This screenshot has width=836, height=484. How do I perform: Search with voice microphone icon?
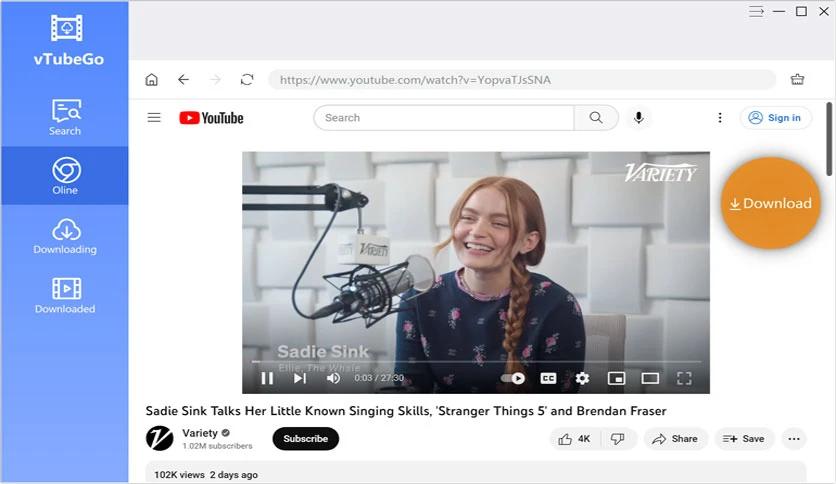pos(639,118)
